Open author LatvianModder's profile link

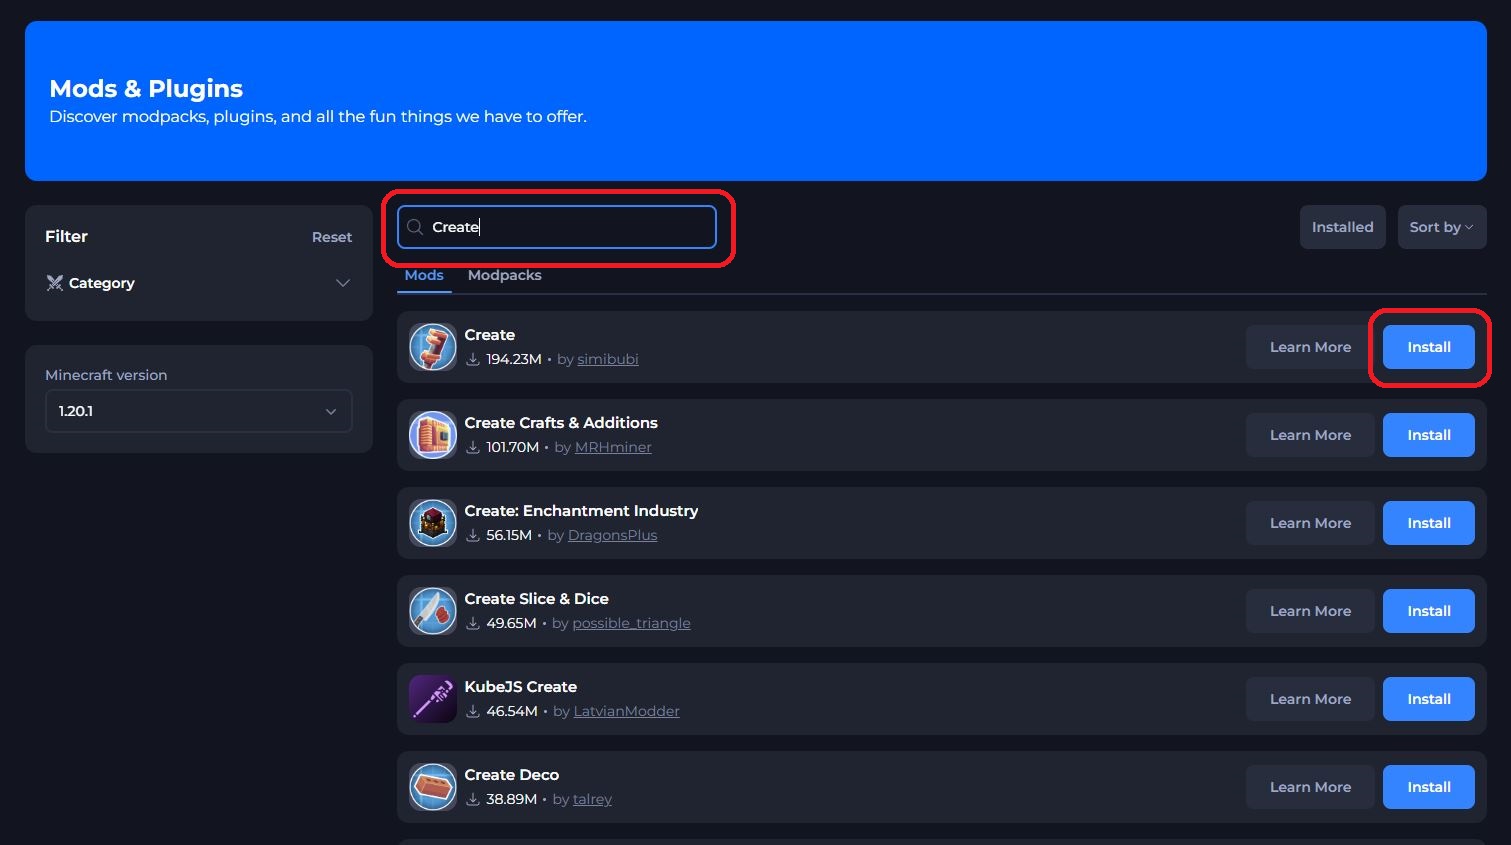(627, 711)
